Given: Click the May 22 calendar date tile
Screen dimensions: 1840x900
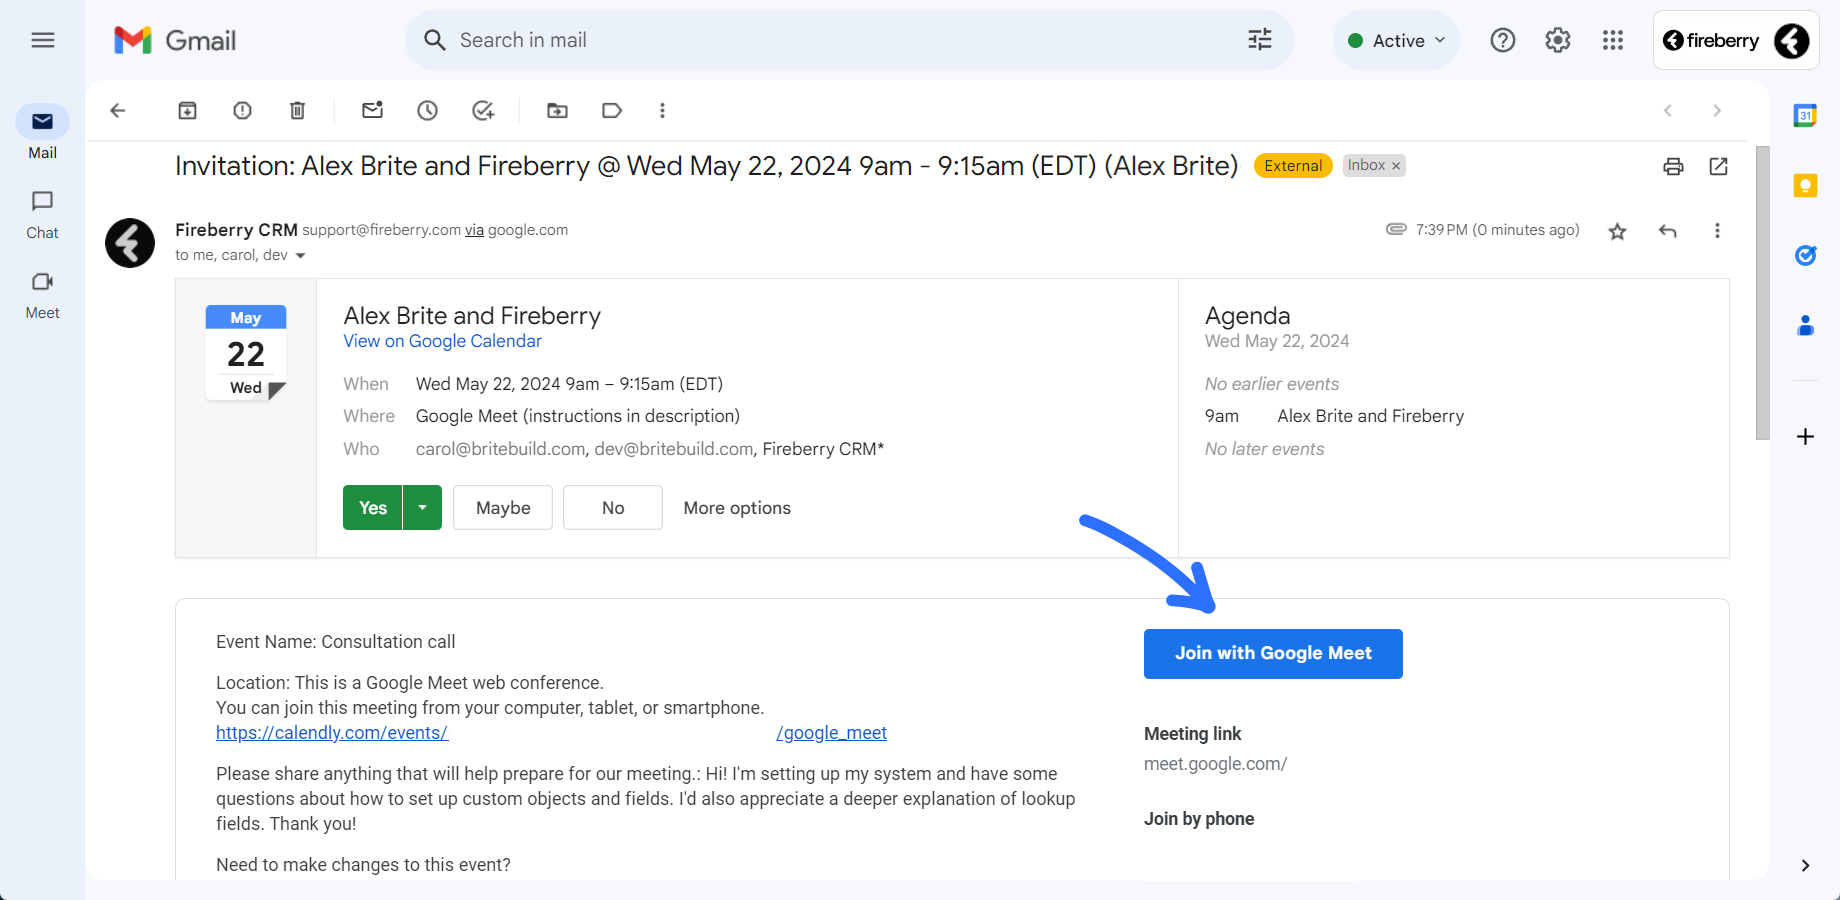Looking at the screenshot, I should point(246,353).
